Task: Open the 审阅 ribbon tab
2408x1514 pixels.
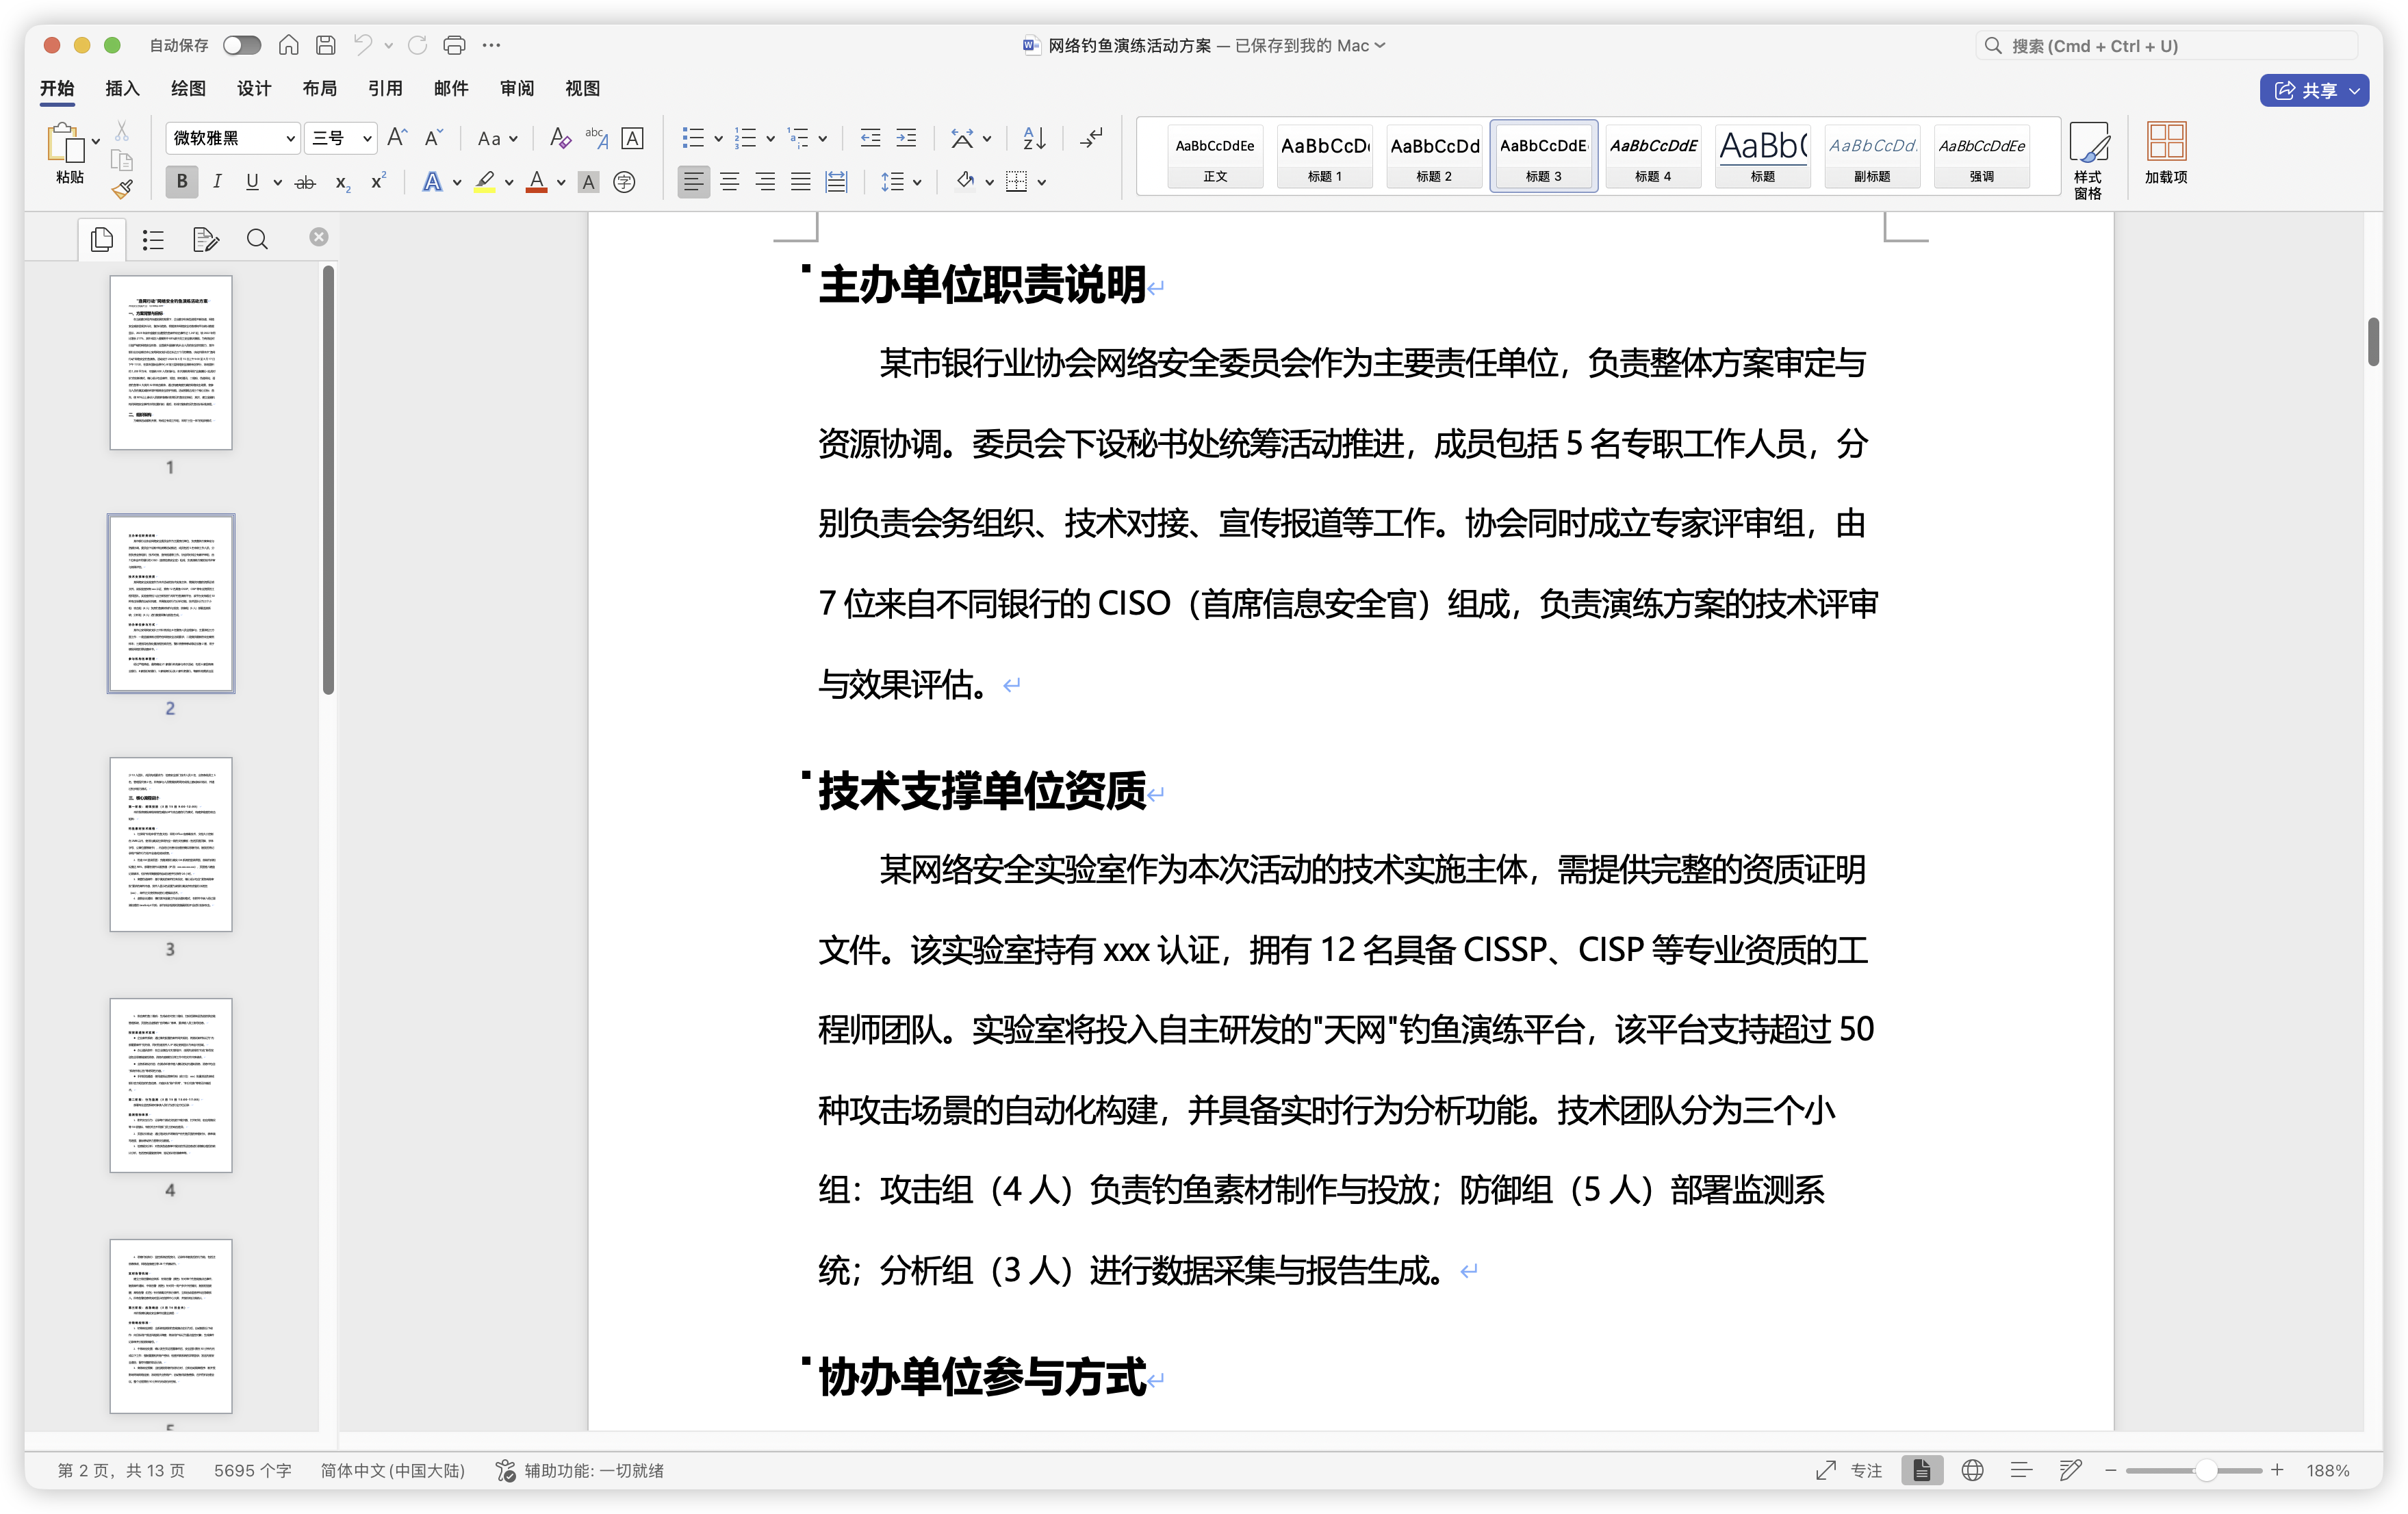Action: click(516, 89)
